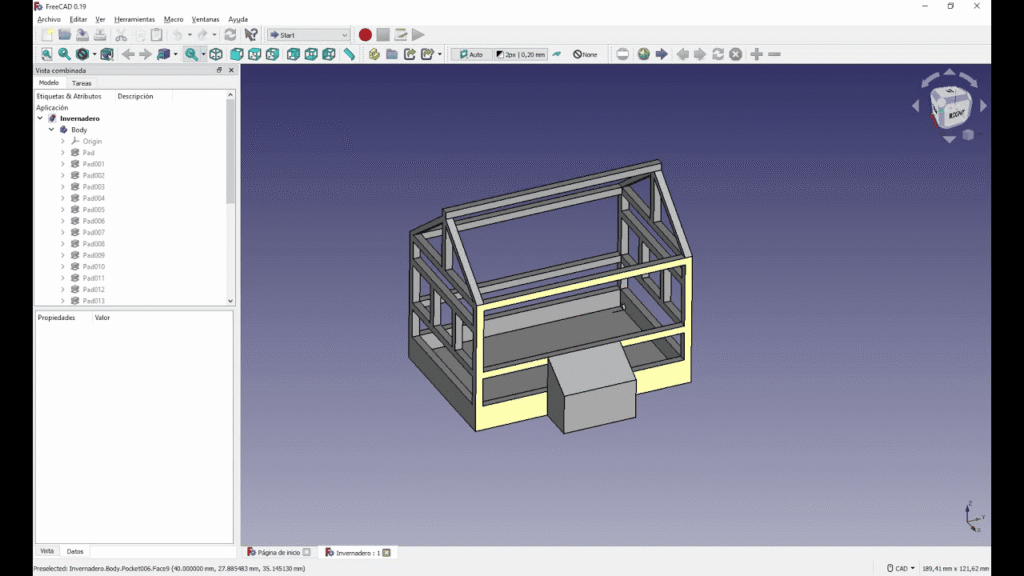Open the Archivo menu

coord(49,19)
